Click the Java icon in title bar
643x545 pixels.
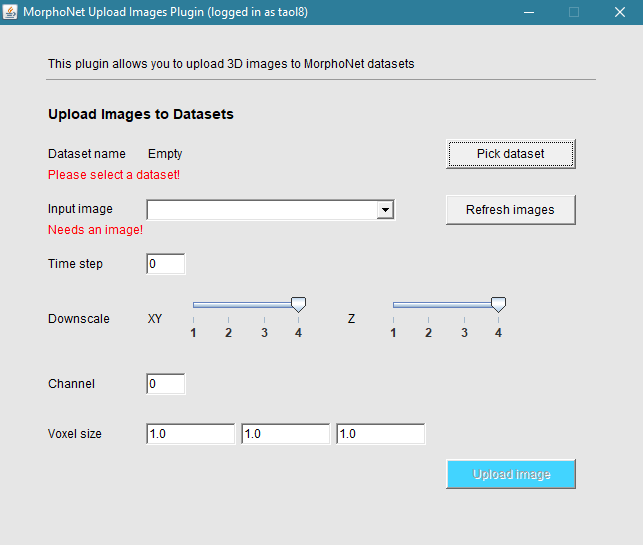(10, 12)
